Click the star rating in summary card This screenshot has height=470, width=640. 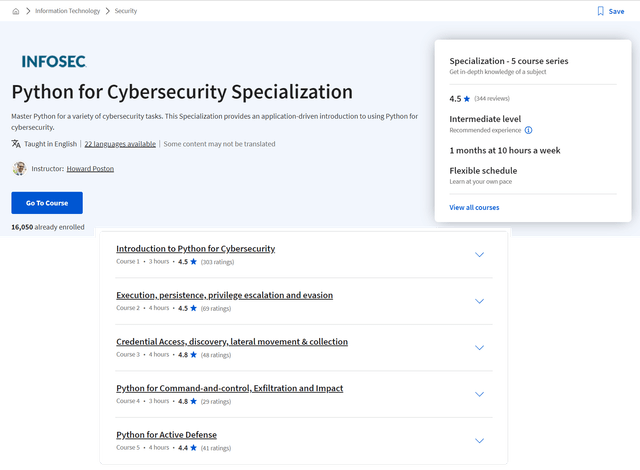coord(469,99)
